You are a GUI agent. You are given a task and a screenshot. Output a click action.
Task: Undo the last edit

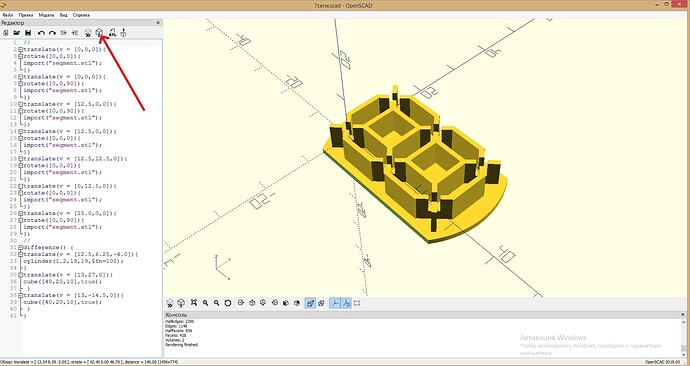click(41, 33)
